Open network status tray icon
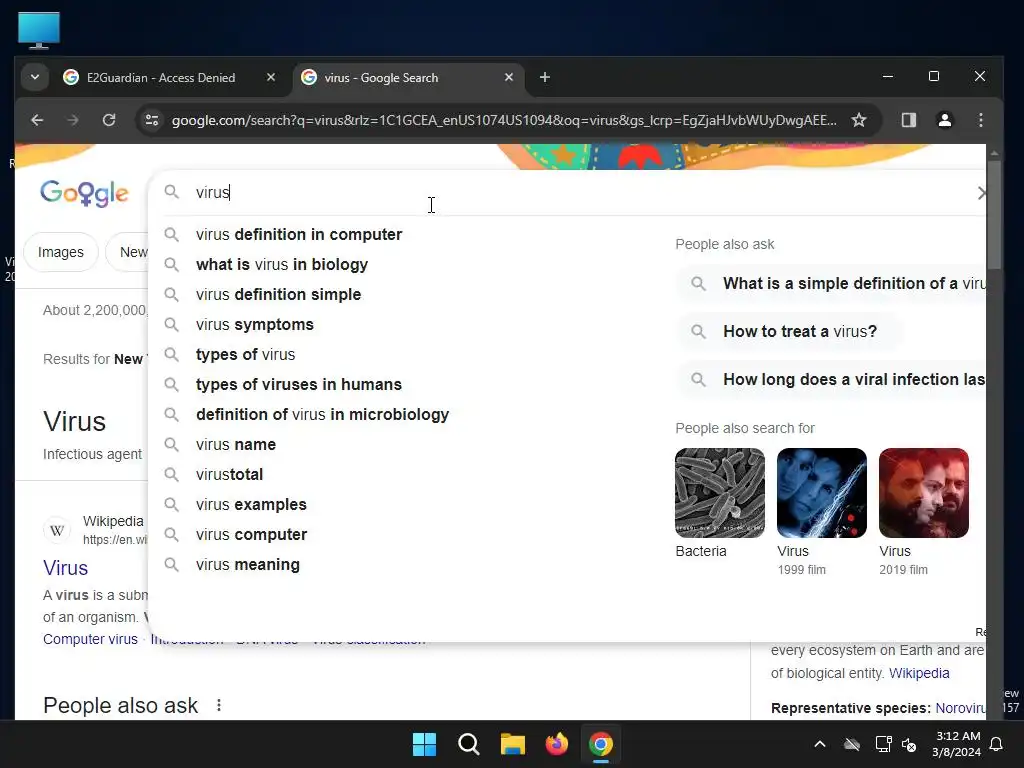 (x=883, y=744)
